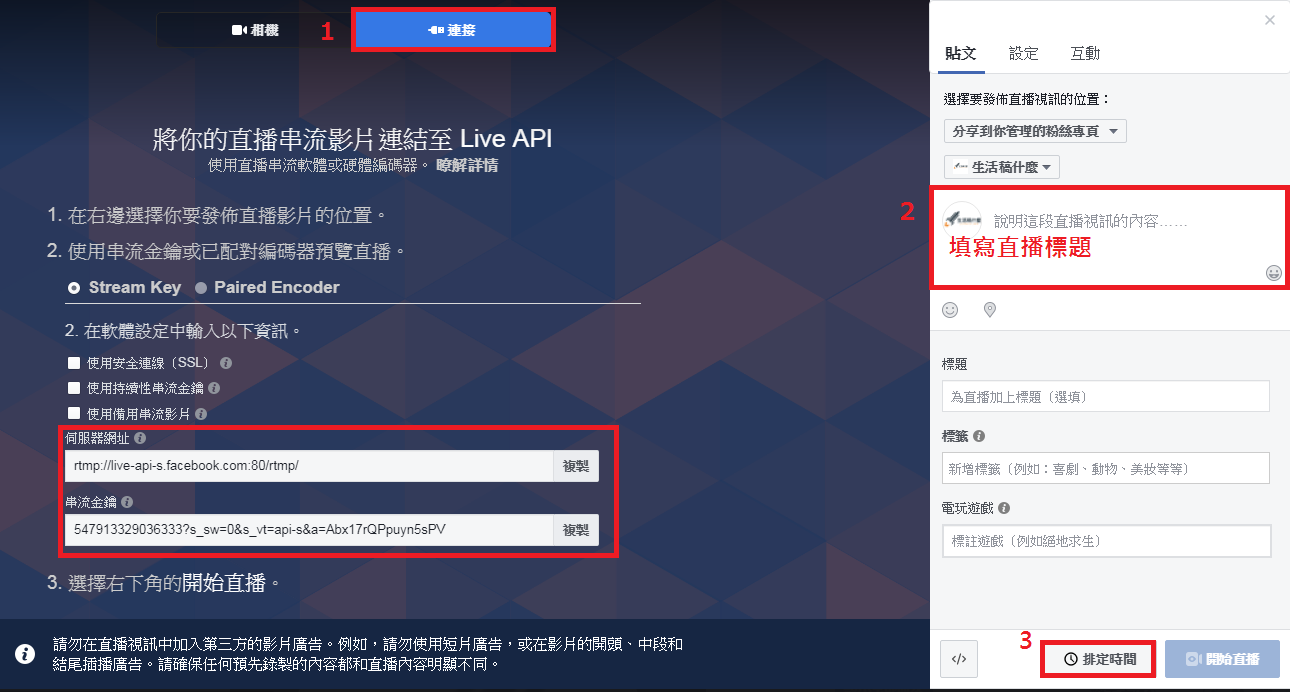
Task: Click emoji picker icon inside description box
Action: tap(1273, 273)
